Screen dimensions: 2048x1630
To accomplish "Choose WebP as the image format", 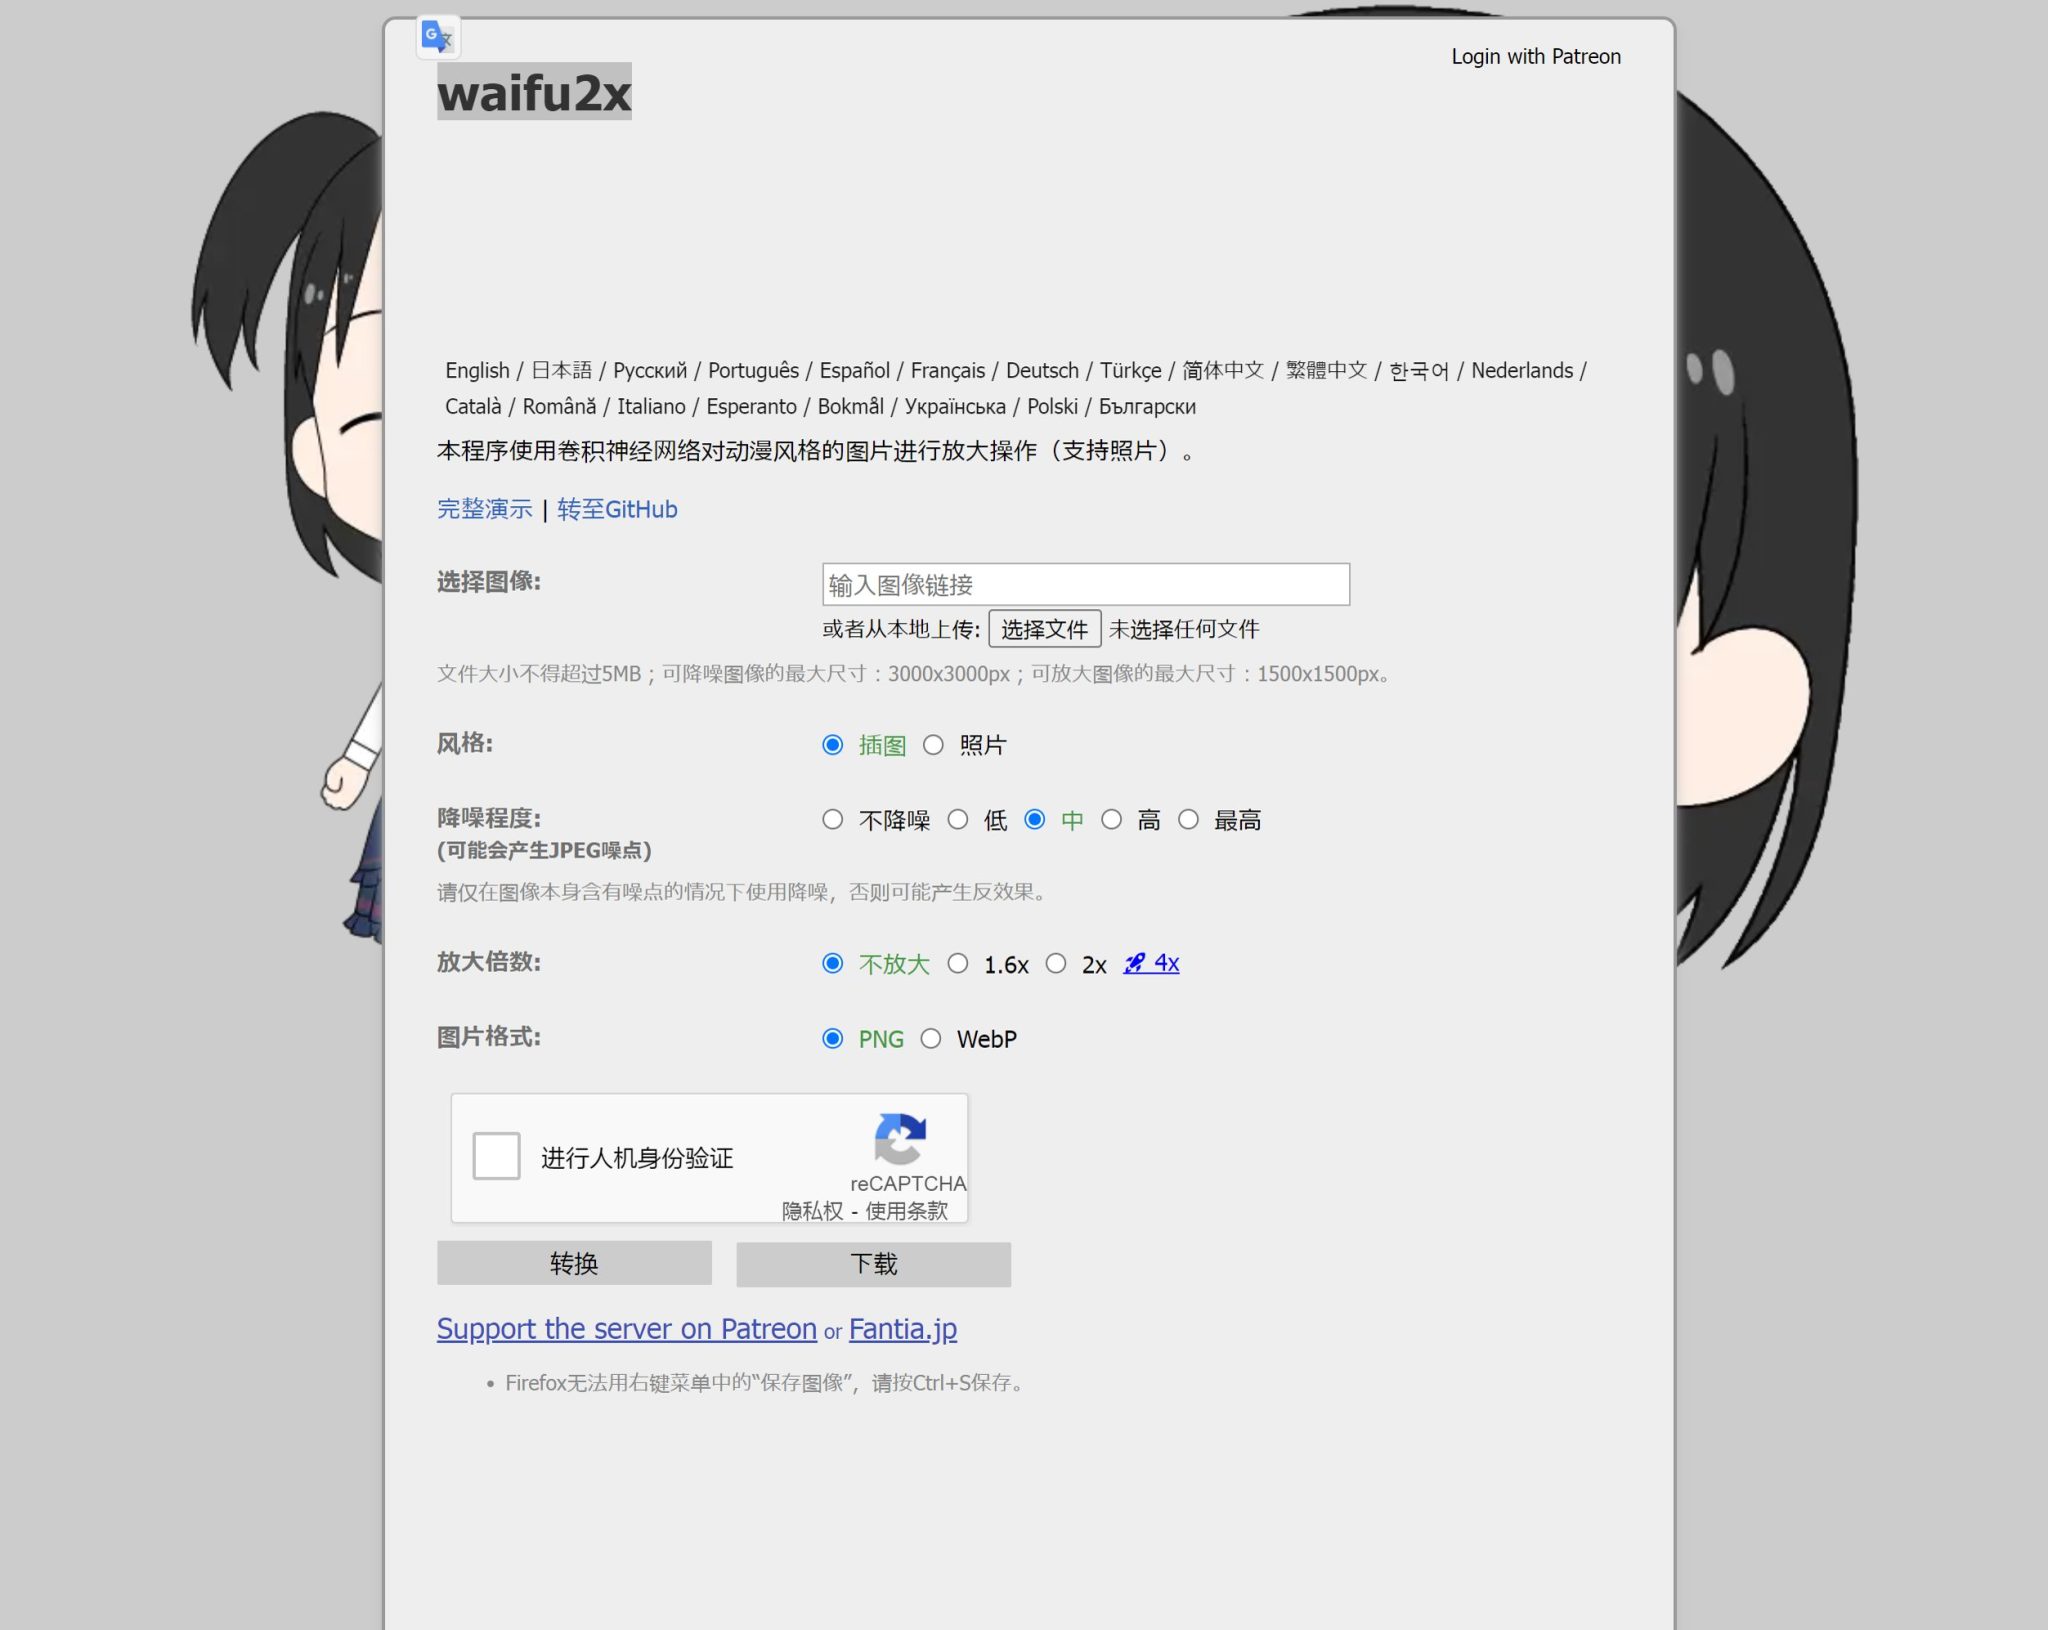I will (x=932, y=1039).
